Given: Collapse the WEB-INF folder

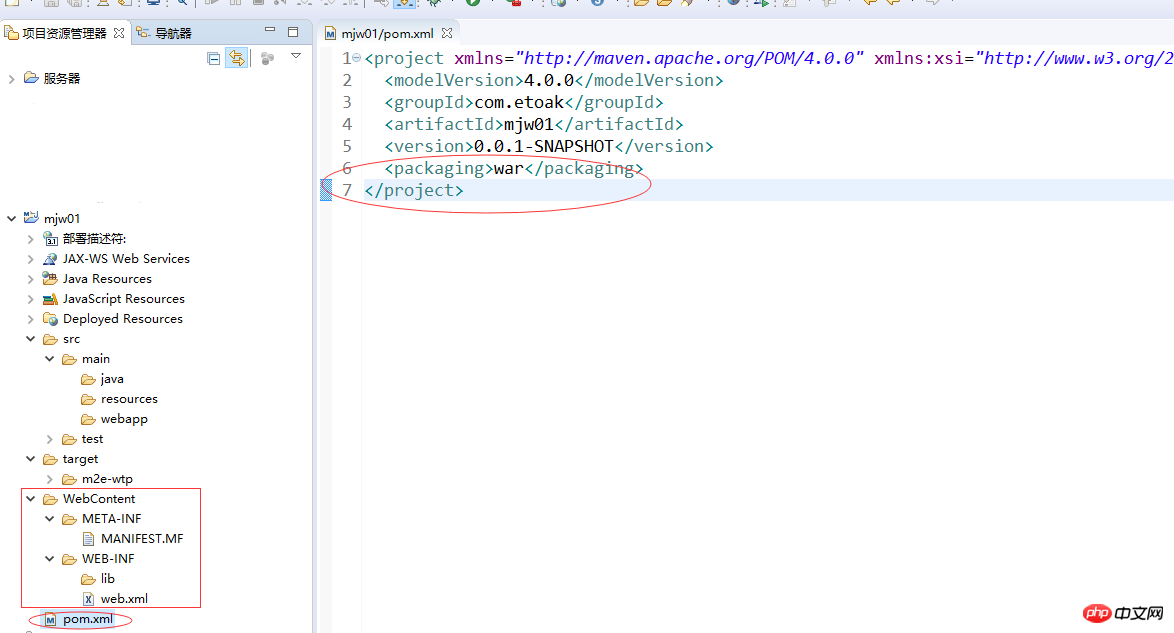Looking at the screenshot, I should click(49, 559).
